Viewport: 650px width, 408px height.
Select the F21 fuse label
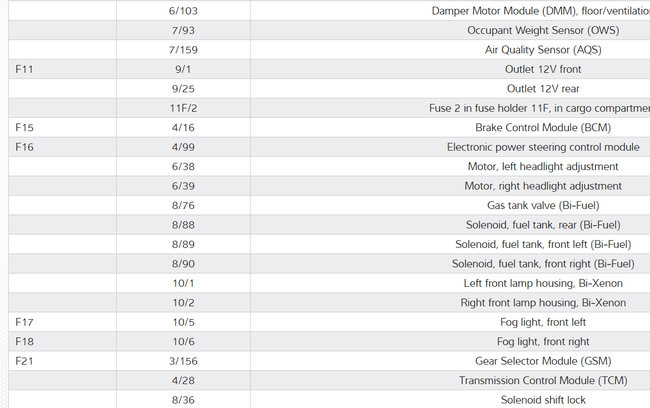point(25,361)
